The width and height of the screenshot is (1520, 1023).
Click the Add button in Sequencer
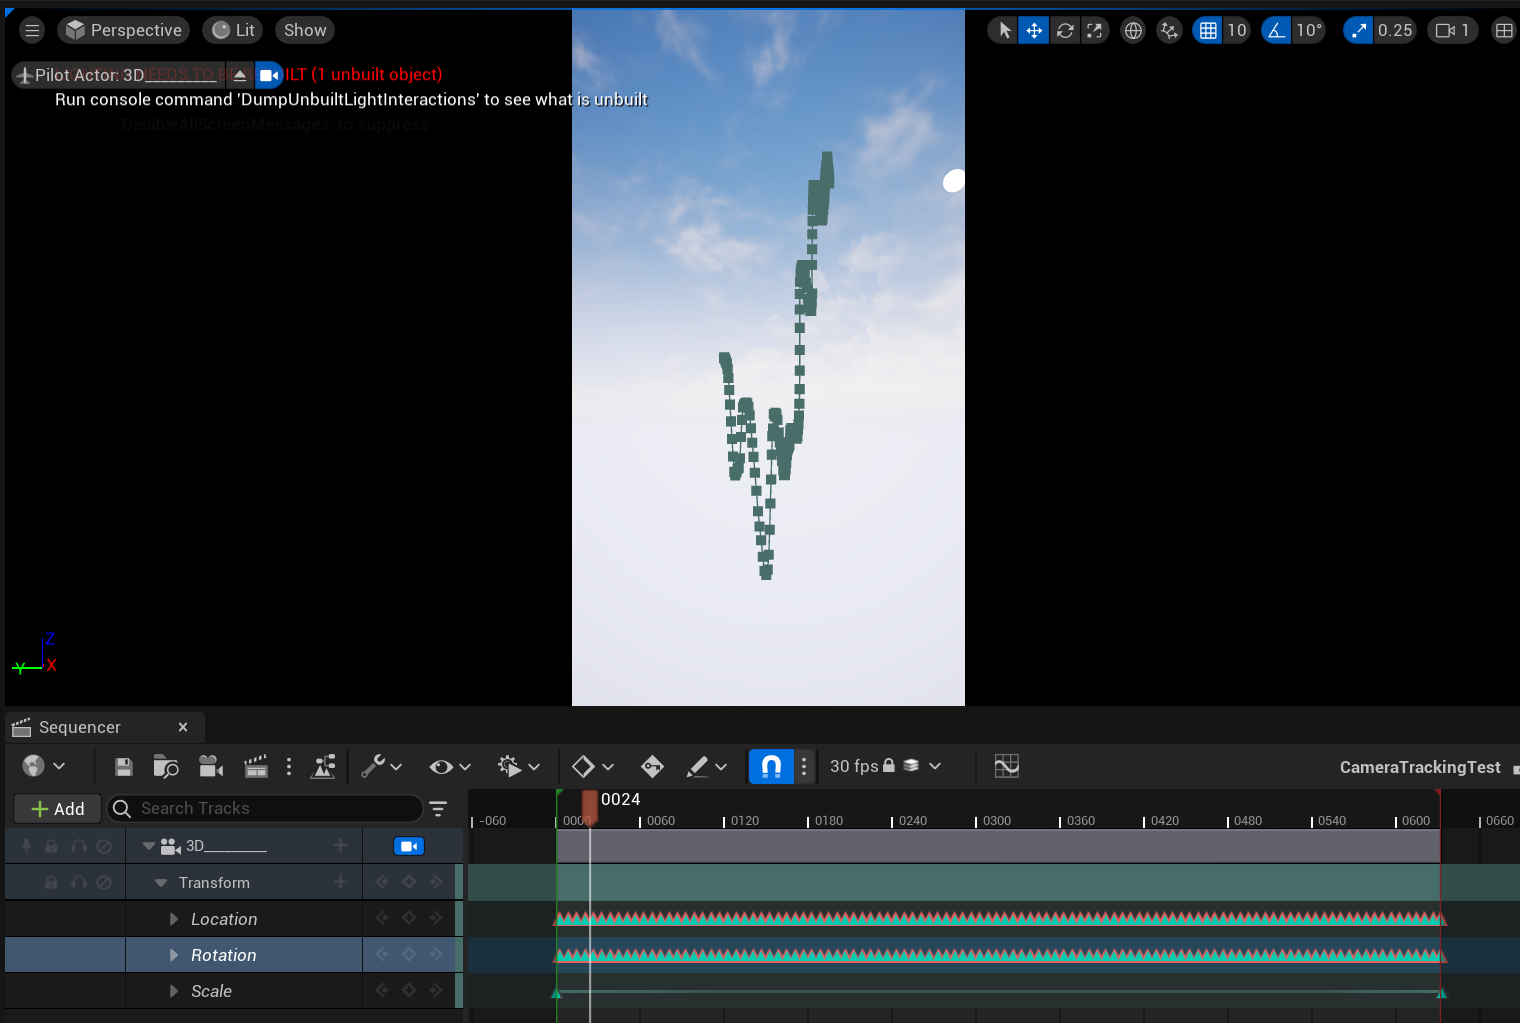coord(56,808)
